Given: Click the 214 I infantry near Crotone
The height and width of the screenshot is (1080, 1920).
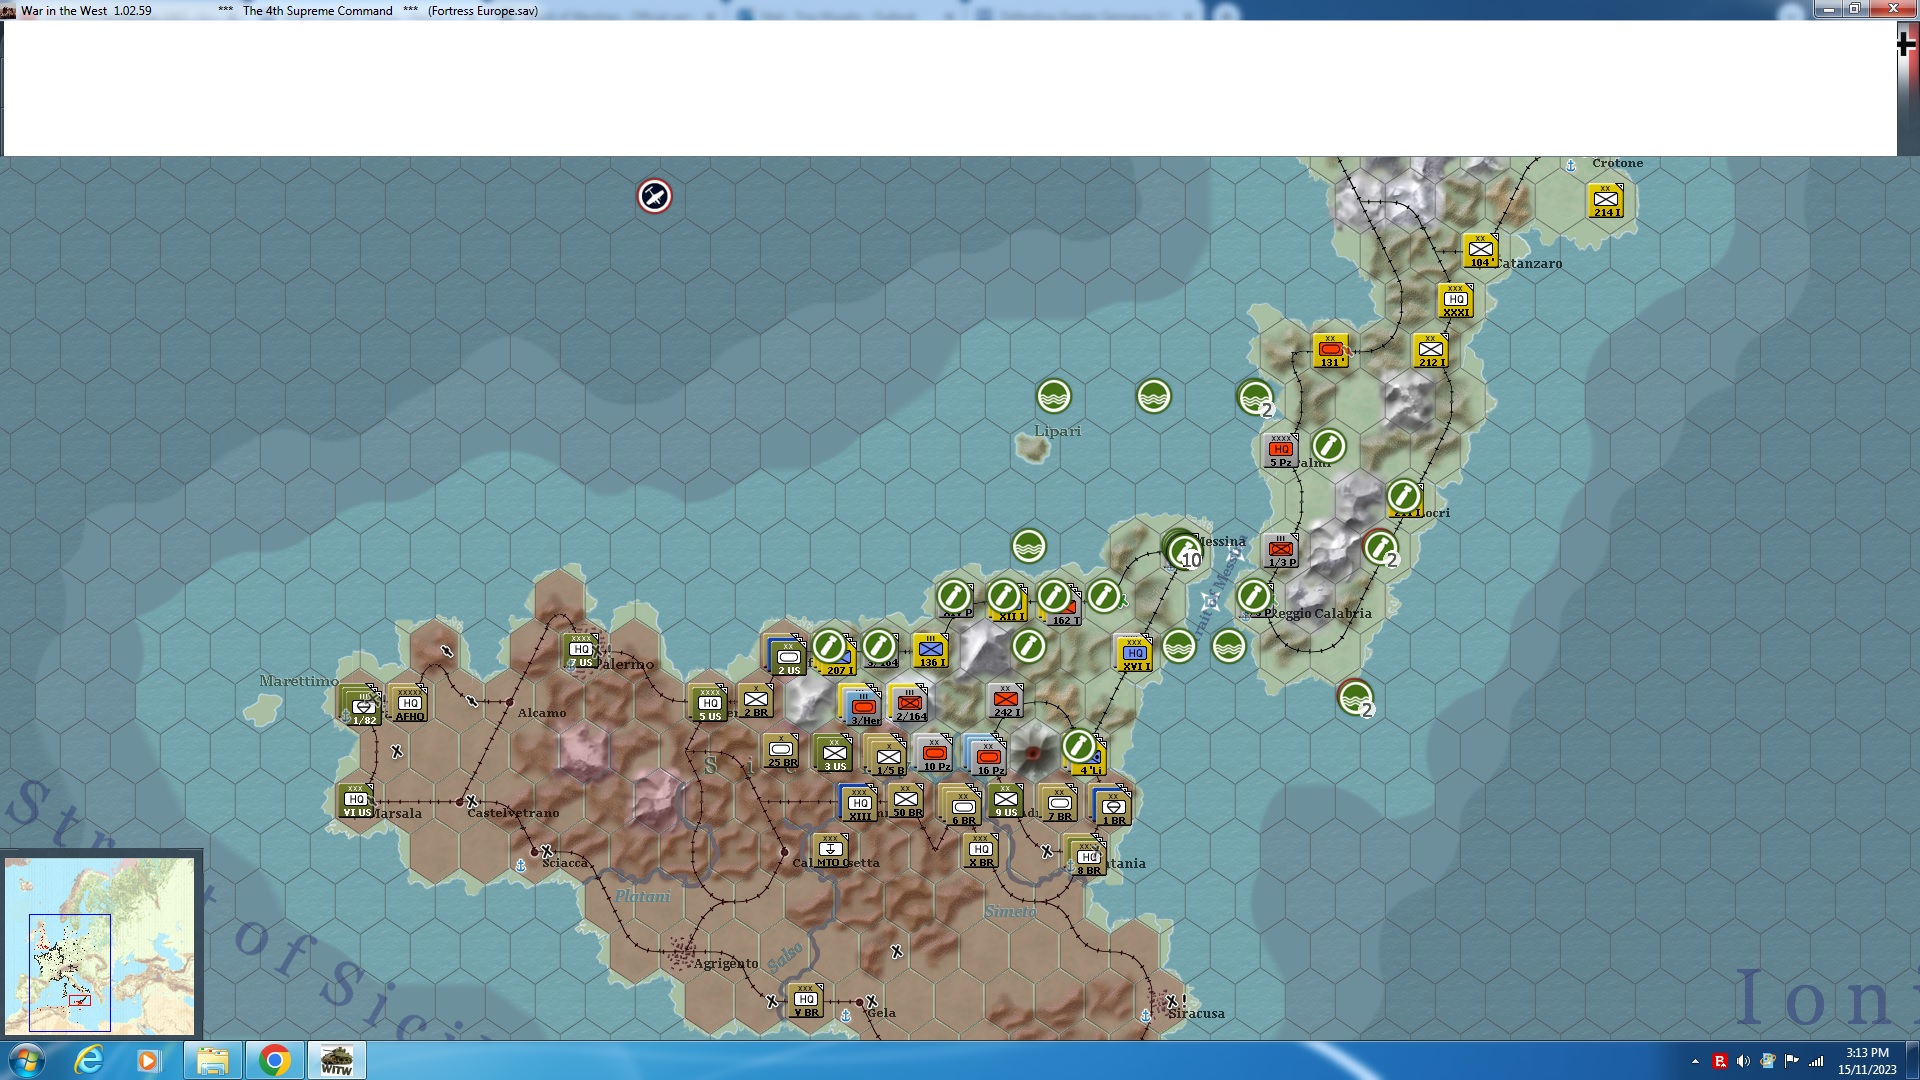Looking at the screenshot, I should point(1606,201).
